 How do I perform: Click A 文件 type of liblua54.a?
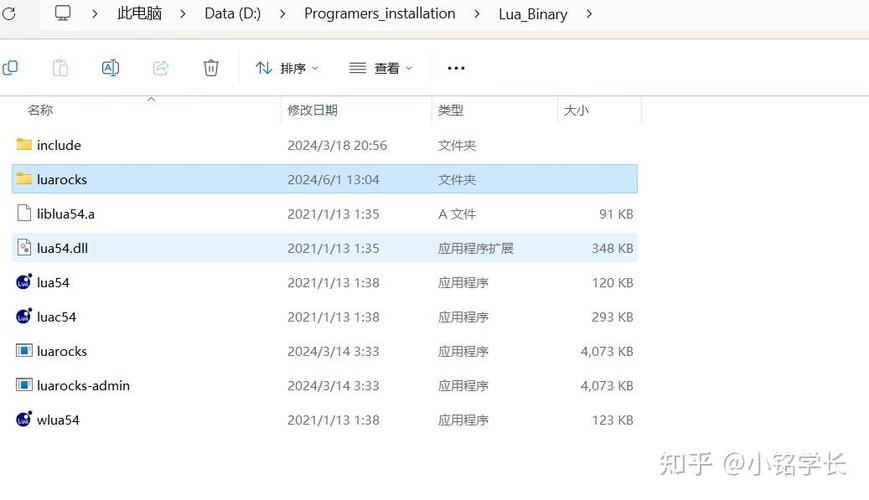click(x=457, y=214)
